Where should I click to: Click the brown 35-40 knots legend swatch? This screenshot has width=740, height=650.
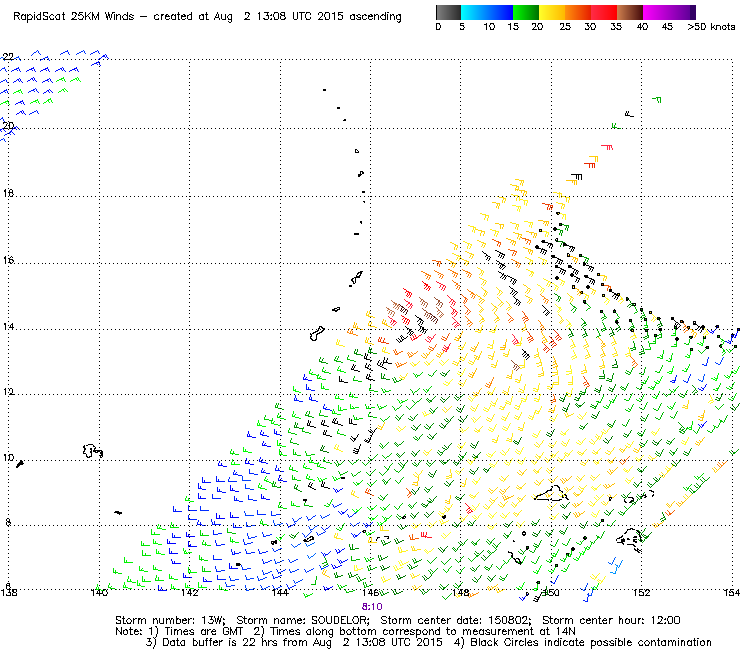click(630, 12)
